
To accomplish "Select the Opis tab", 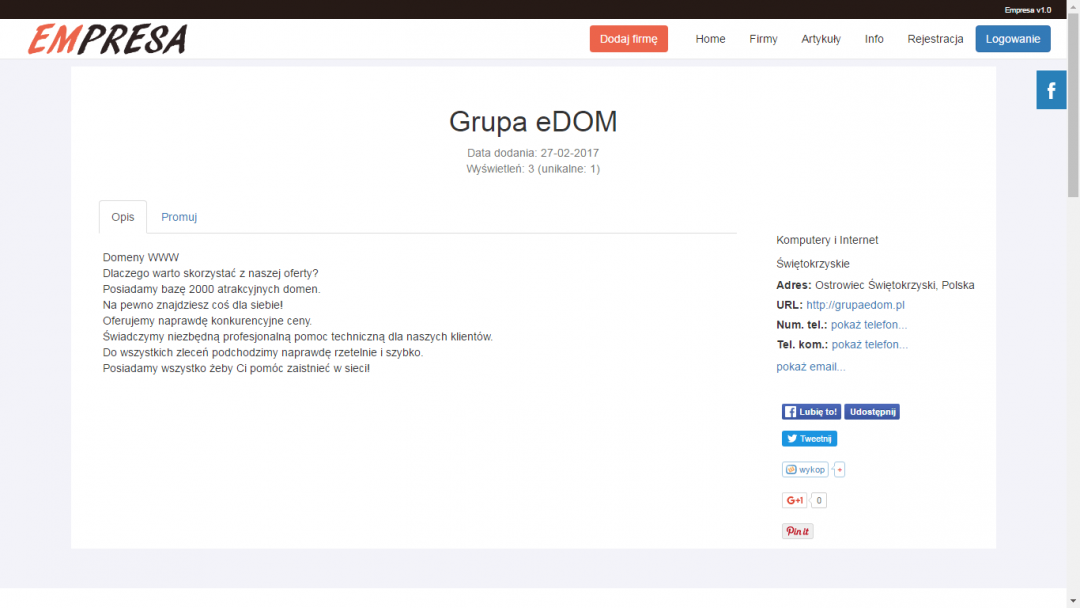I will click(x=123, y=217).
